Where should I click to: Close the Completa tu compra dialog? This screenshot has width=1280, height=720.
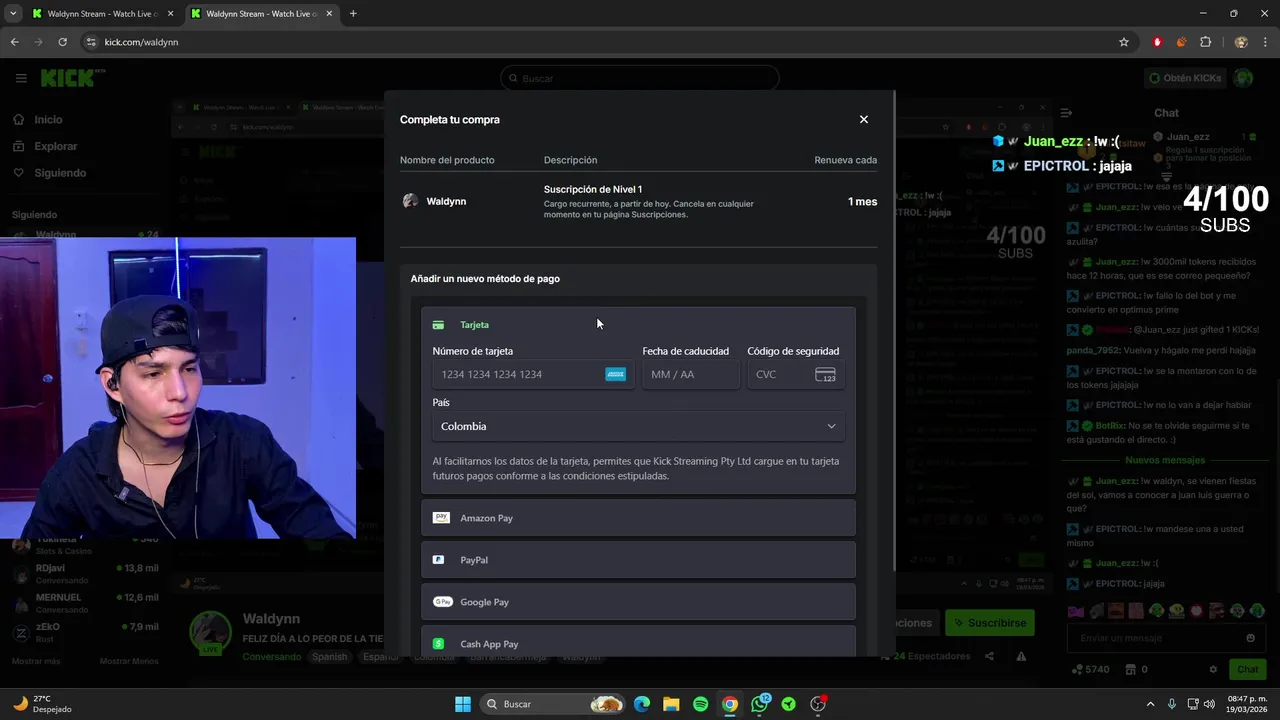point(864,119)
